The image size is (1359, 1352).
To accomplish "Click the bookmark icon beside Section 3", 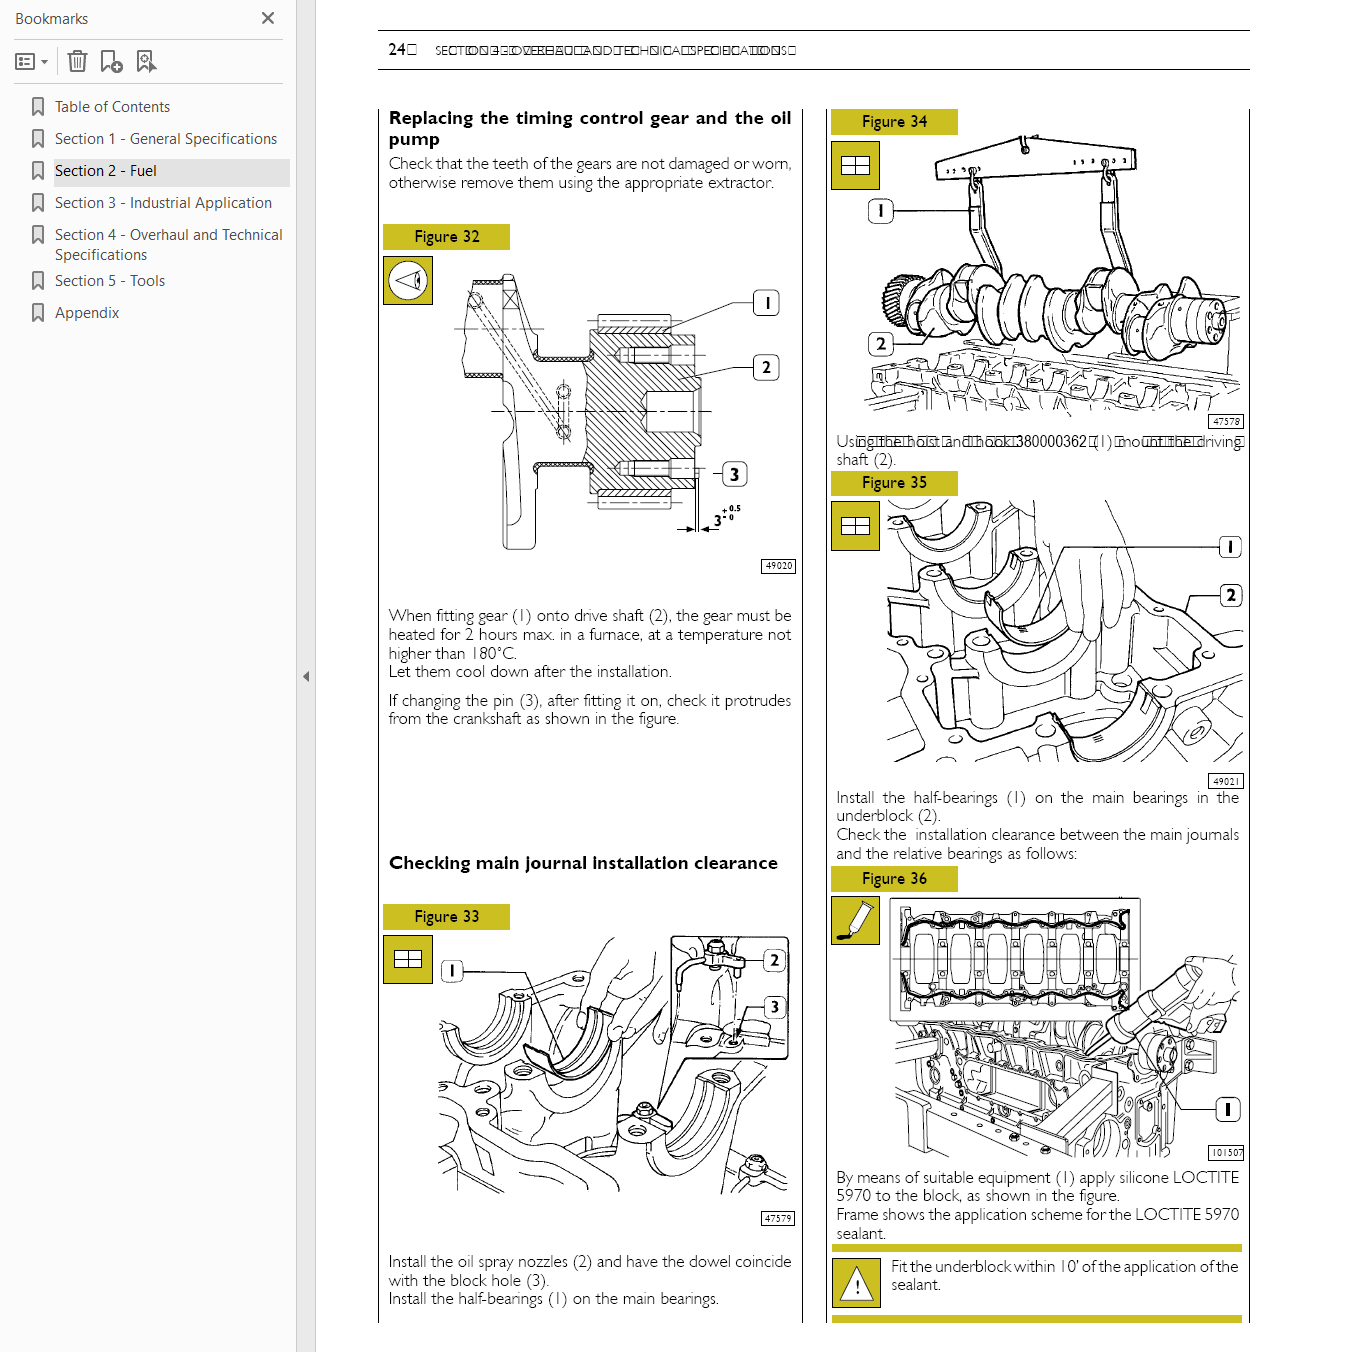I will (x=38, y=203).
